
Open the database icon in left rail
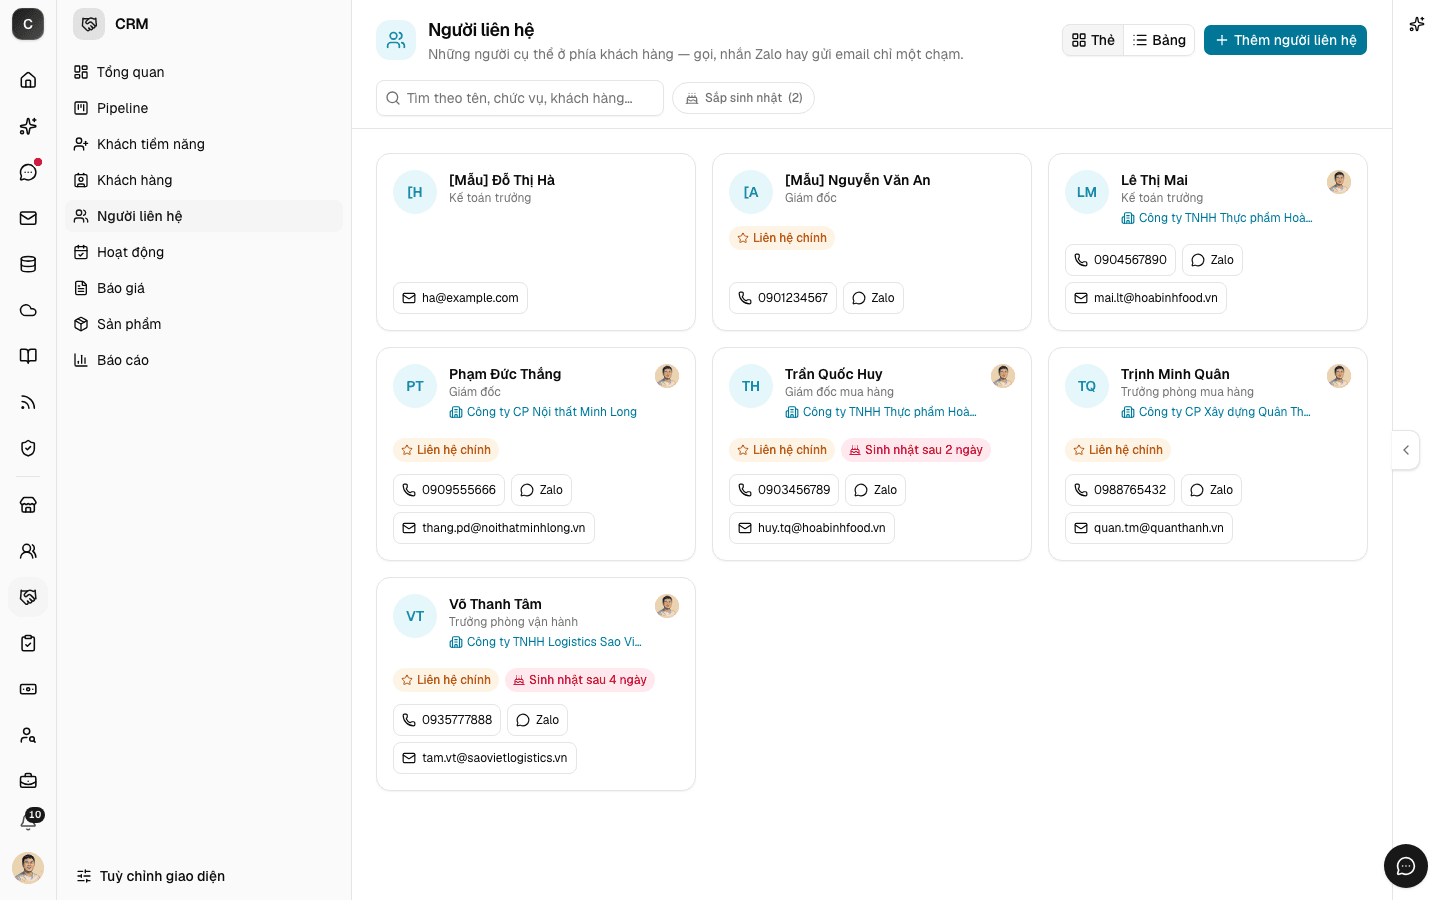[x=28, y=264]
